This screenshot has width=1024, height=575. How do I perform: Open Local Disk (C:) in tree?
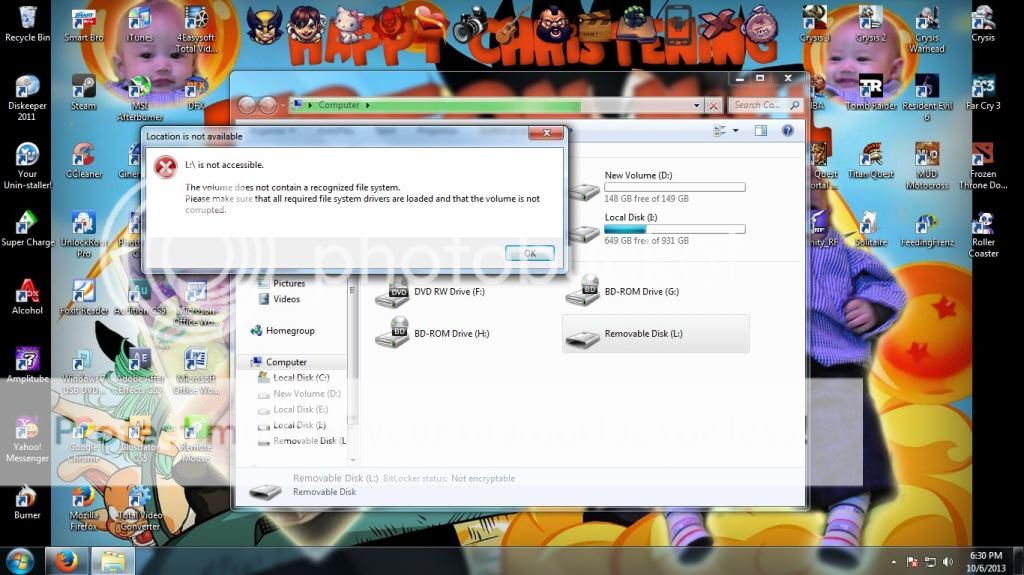click(293, 378)
